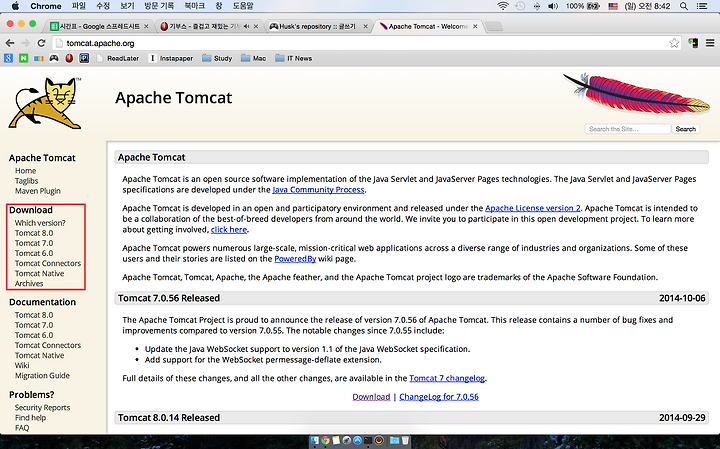Open the ChangeLog for 7.0.56 link
The height and width of the screenshot is (449, 720).
coord(439,397)
